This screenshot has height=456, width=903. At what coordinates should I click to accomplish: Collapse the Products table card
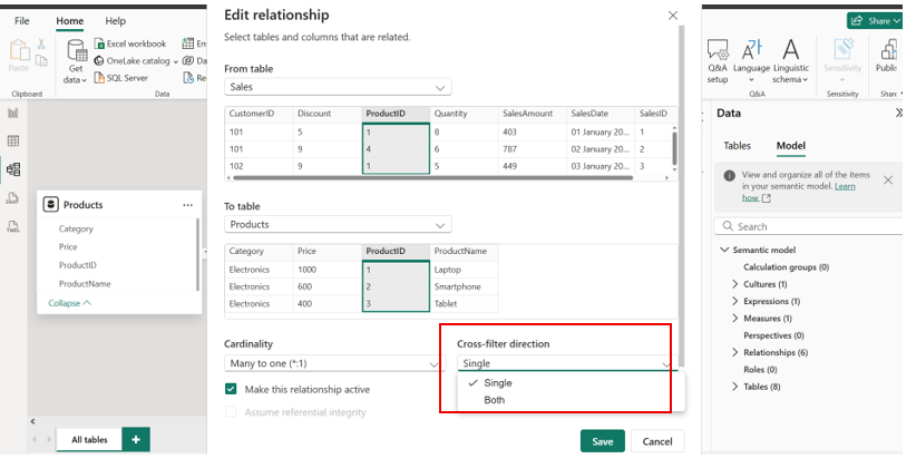point(69,302)
